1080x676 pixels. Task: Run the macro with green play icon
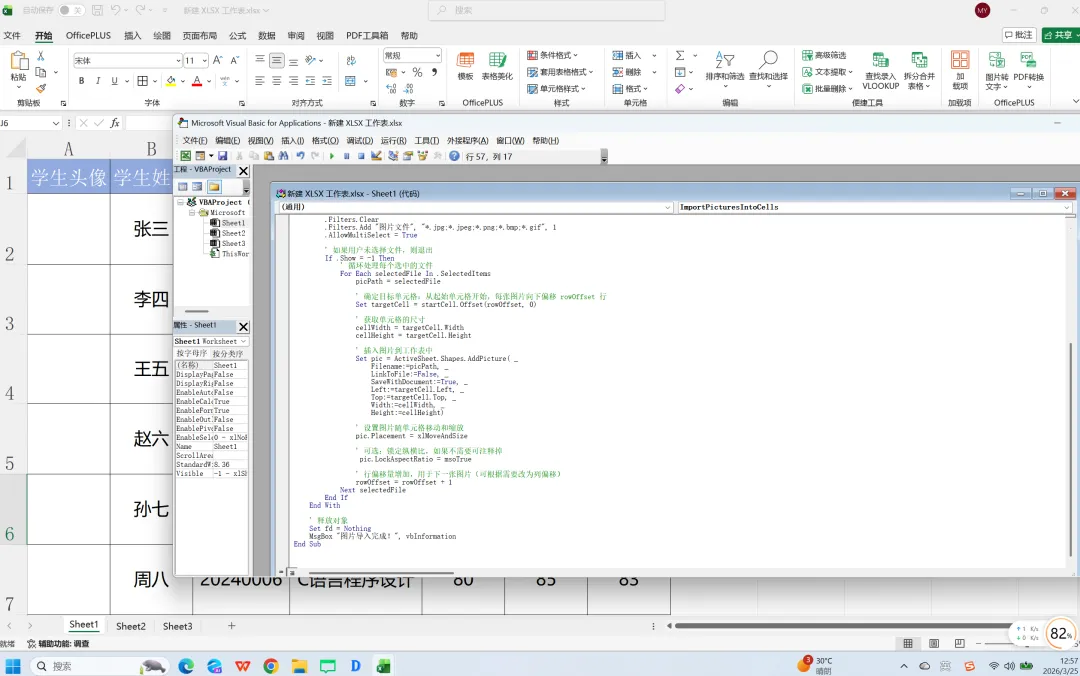[332, 156]
